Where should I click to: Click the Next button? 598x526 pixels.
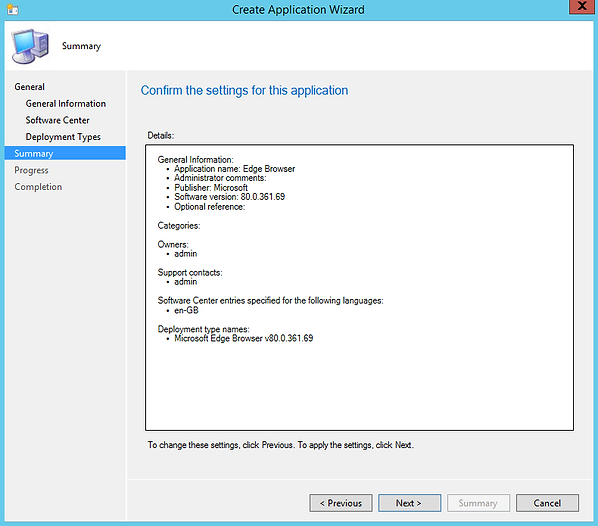(409, 503)
